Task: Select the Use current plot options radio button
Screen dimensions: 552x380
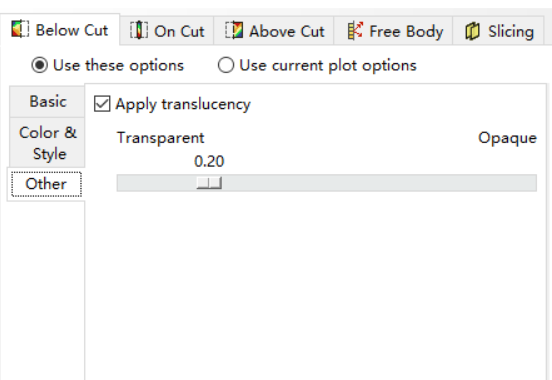Action: click(226, 65)
